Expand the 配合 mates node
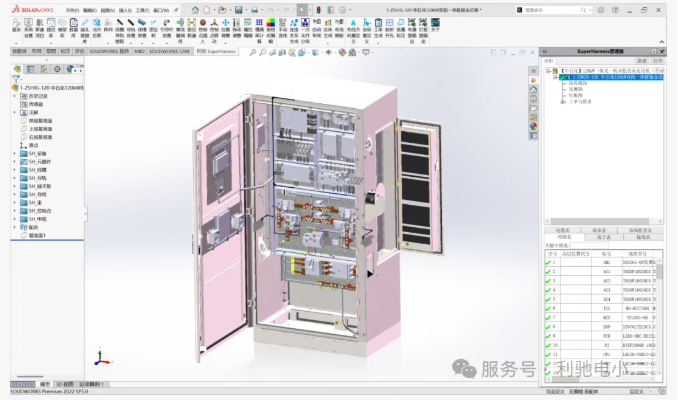 click(x=15, y=227)
